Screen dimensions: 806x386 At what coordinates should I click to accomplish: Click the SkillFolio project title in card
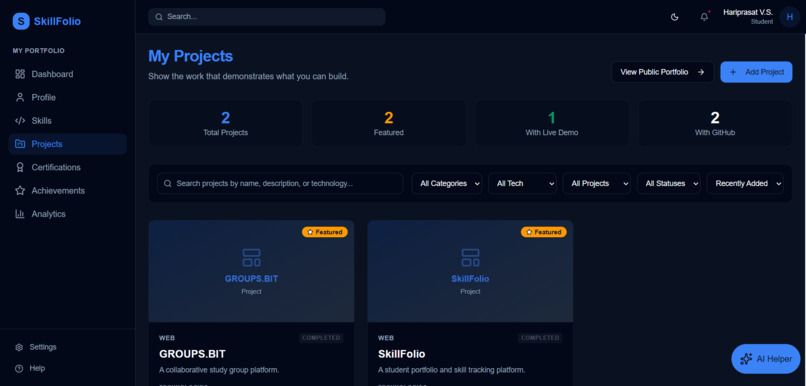pos(401,354)
